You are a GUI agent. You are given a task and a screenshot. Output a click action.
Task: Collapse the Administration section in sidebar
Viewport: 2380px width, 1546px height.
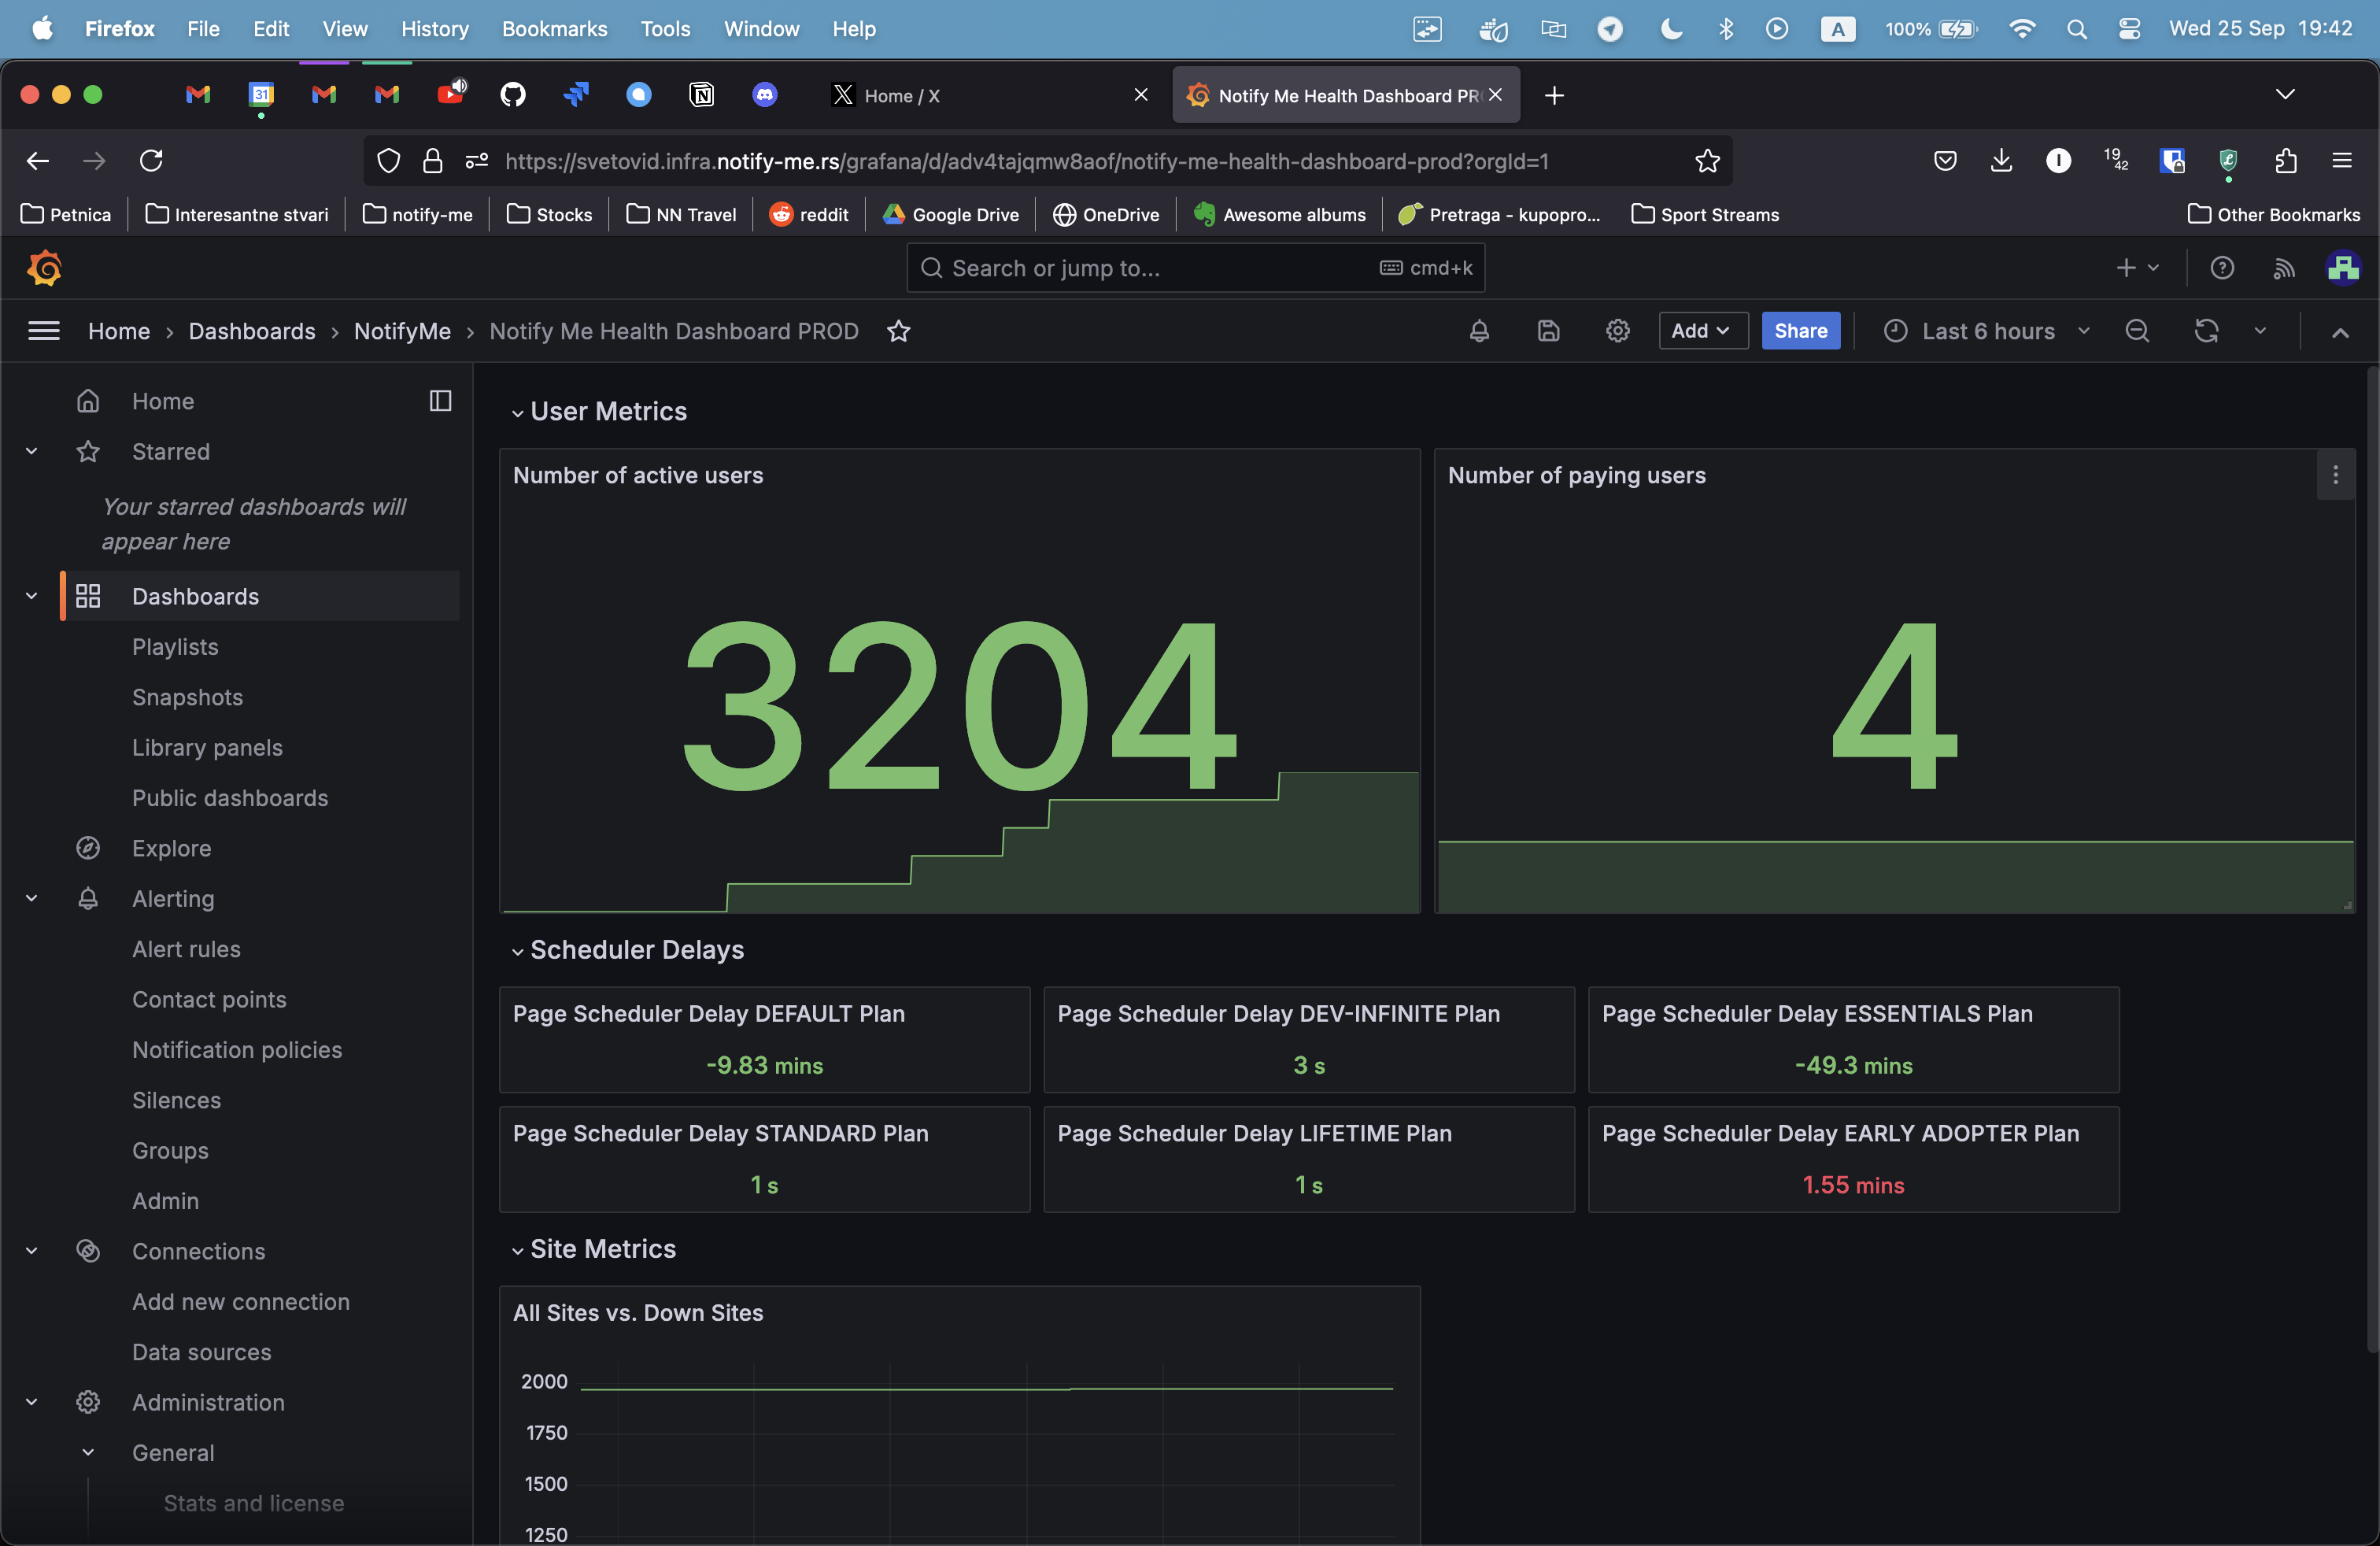(31, 1402)
